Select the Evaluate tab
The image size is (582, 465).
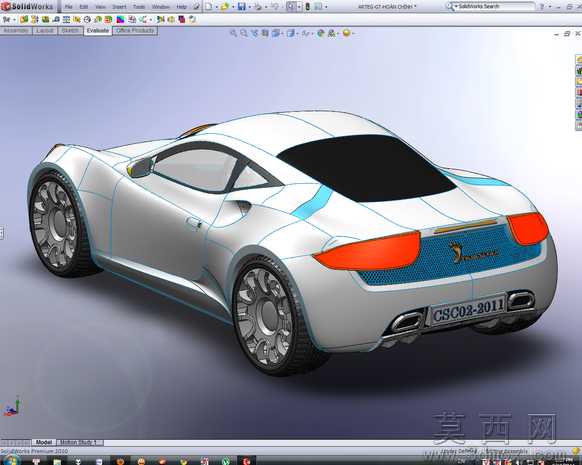point(98,31)
